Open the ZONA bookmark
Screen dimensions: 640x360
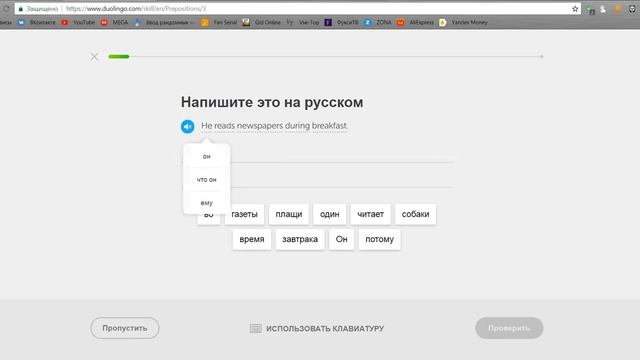tap(378, 22)
